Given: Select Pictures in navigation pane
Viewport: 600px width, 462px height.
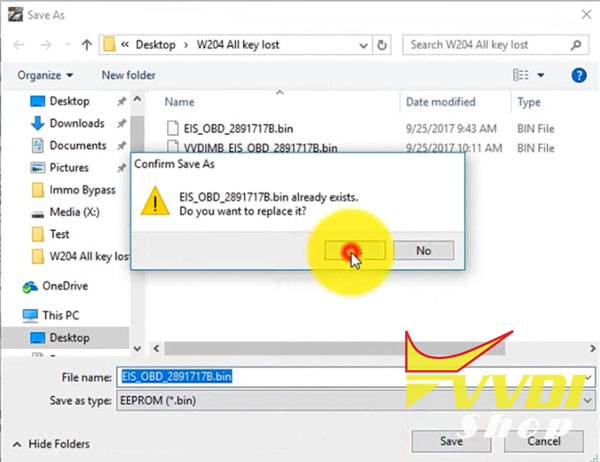Looking at the screenshot, I should coord(69,168).
